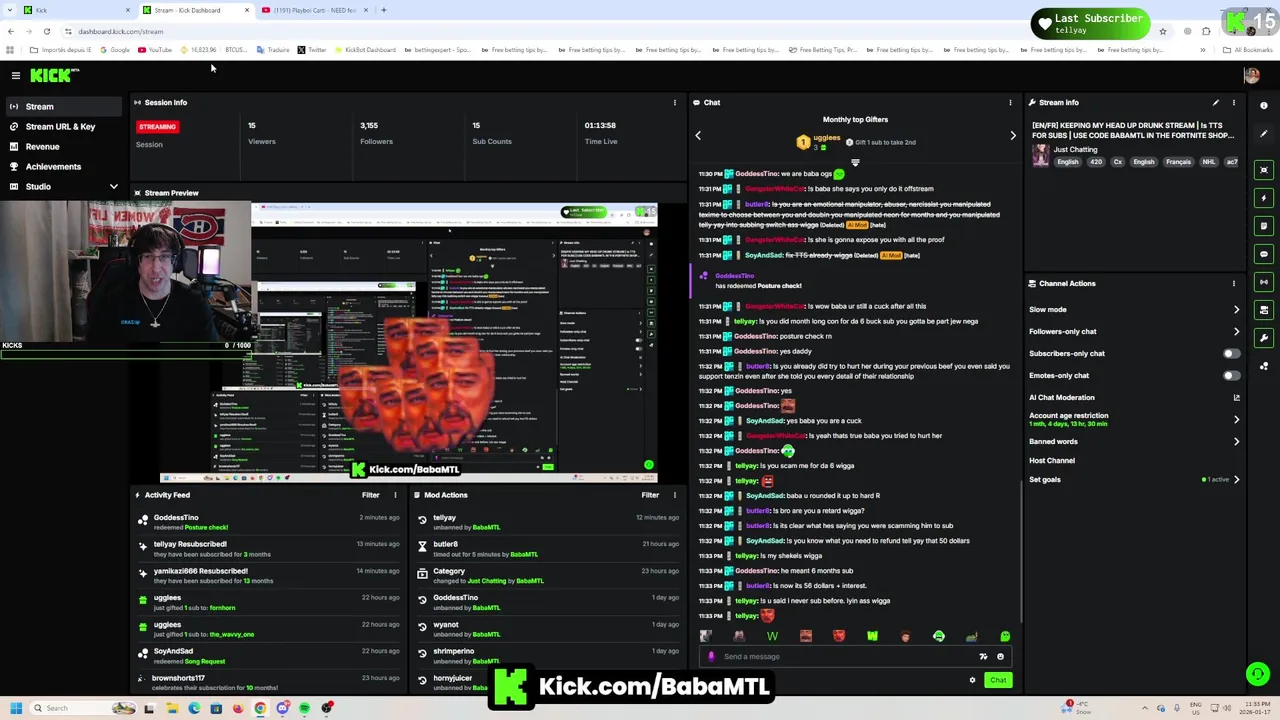Click the lightning bolt widget icon in right sidebar
The width and height of the screenshot is (1280, 720).
pos(1264,198)
